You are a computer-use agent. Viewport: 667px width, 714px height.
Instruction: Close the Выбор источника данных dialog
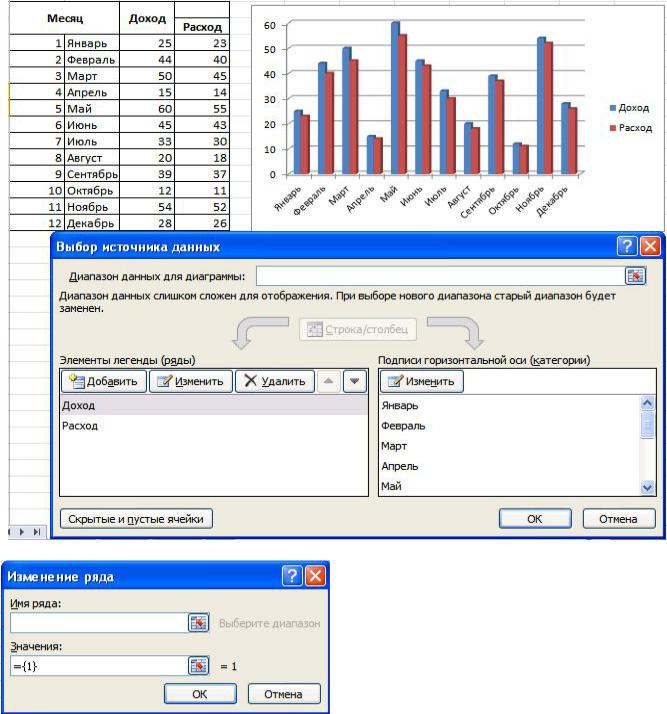coord(650,246)
